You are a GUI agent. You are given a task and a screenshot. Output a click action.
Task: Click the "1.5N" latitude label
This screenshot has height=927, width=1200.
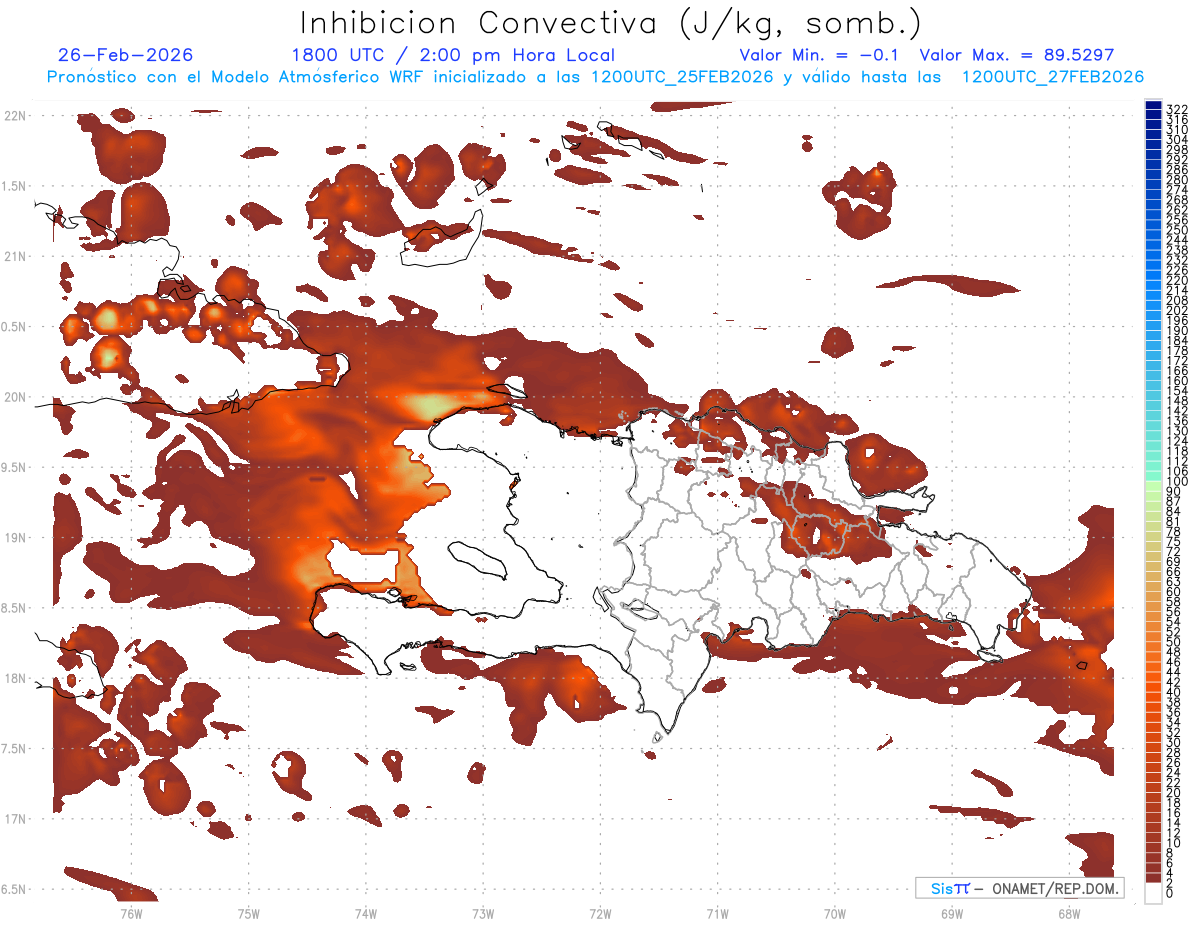16,186
